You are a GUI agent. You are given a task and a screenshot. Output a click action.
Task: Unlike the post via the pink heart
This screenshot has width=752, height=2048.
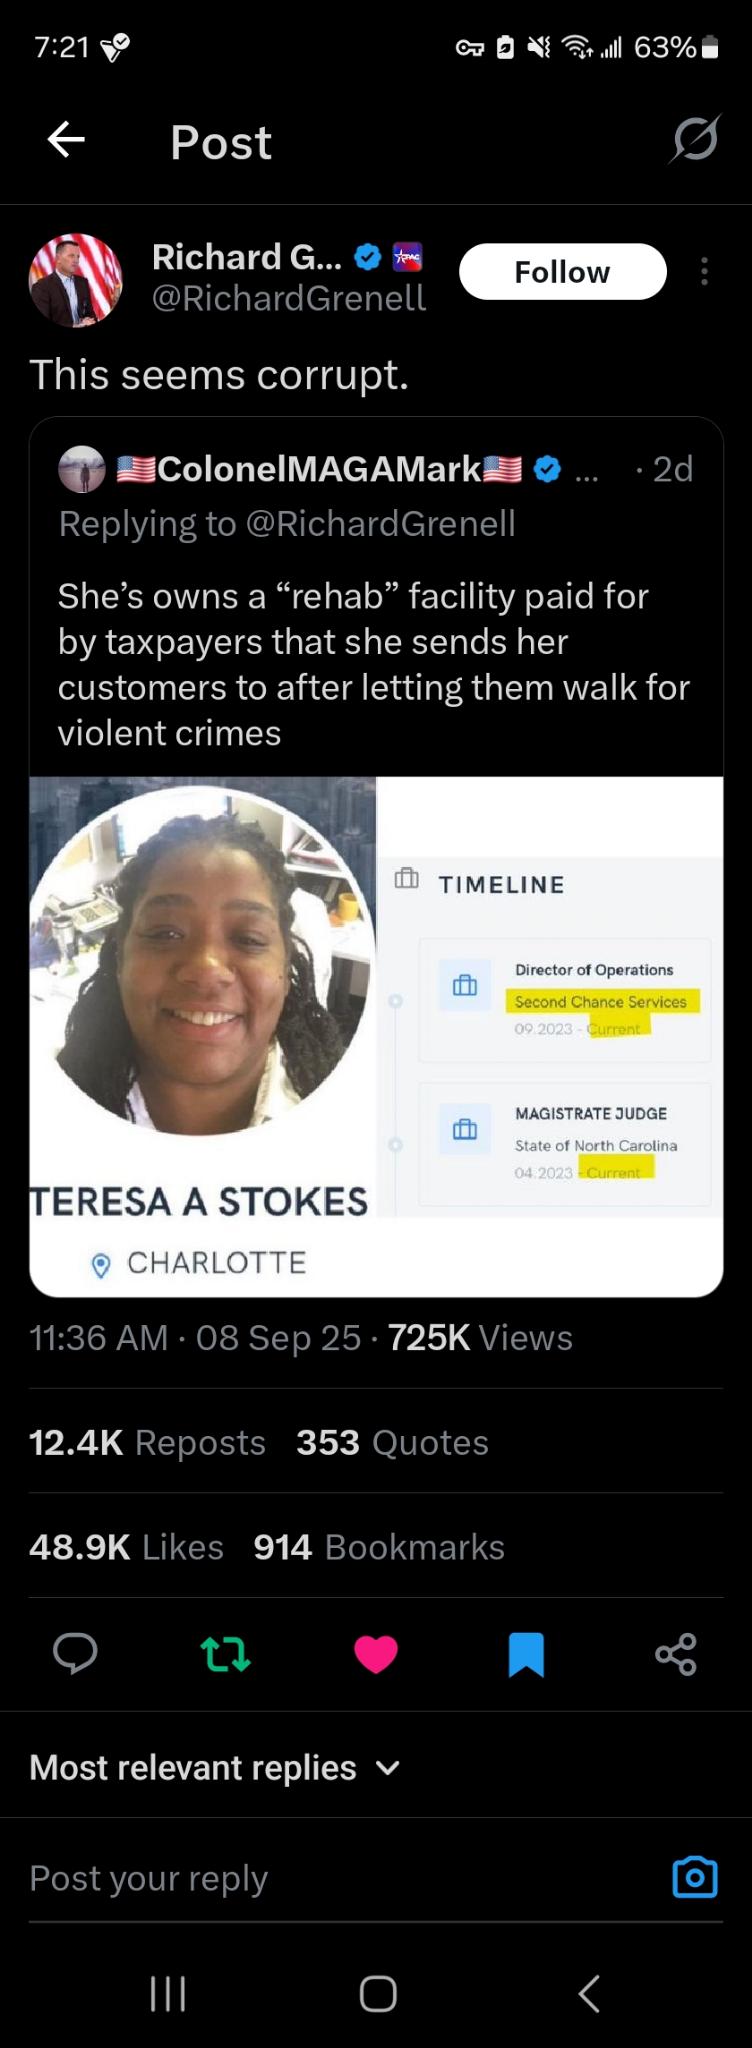point(376,1654)
